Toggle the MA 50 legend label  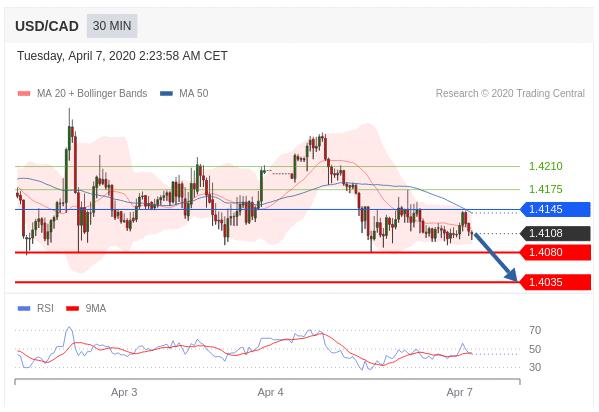click(x=194, y=94)
